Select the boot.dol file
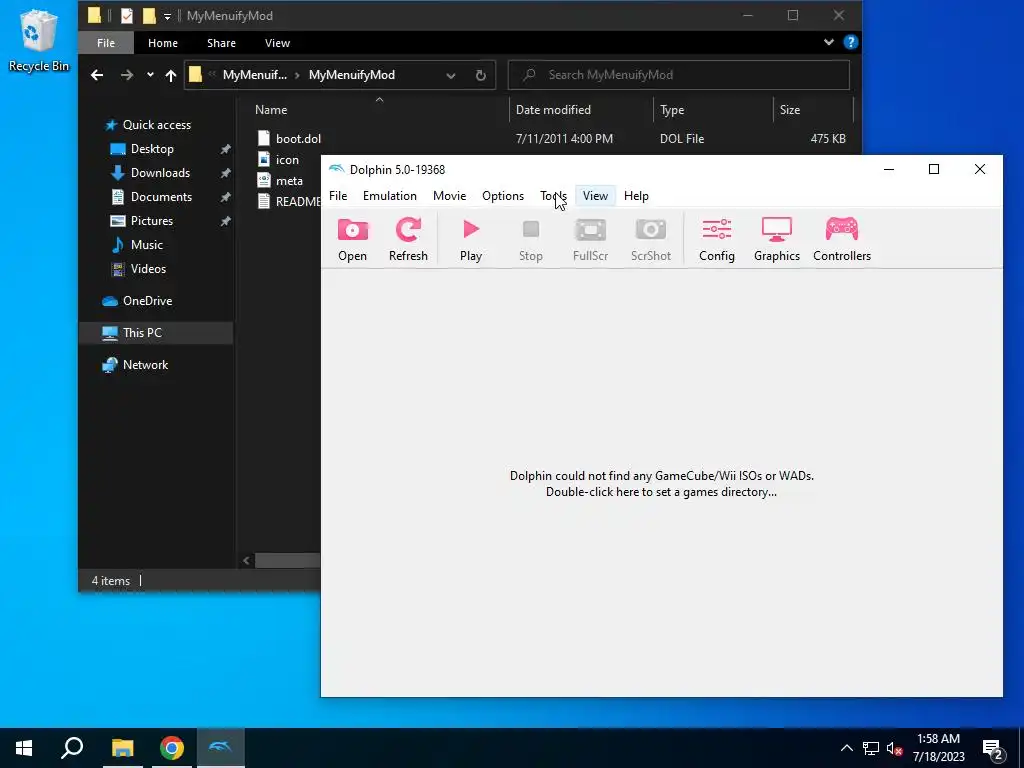Screen dimensions: 1024x768 [298, 138]
